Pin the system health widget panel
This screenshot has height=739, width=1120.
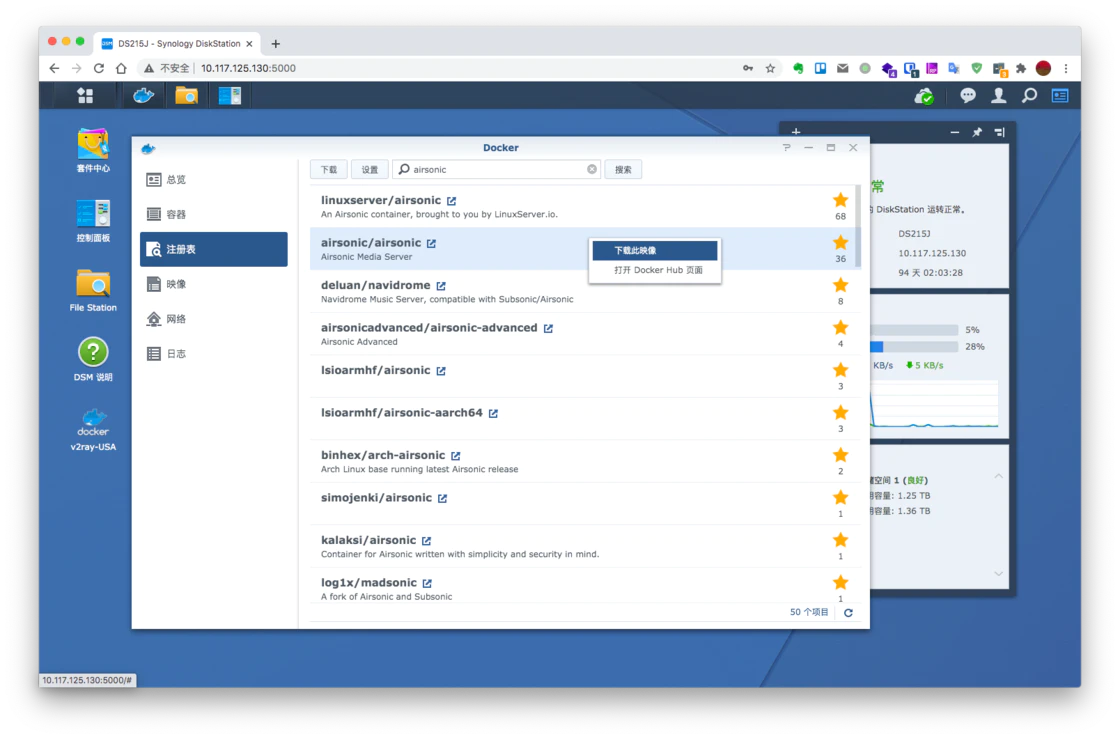click(977, 133)
